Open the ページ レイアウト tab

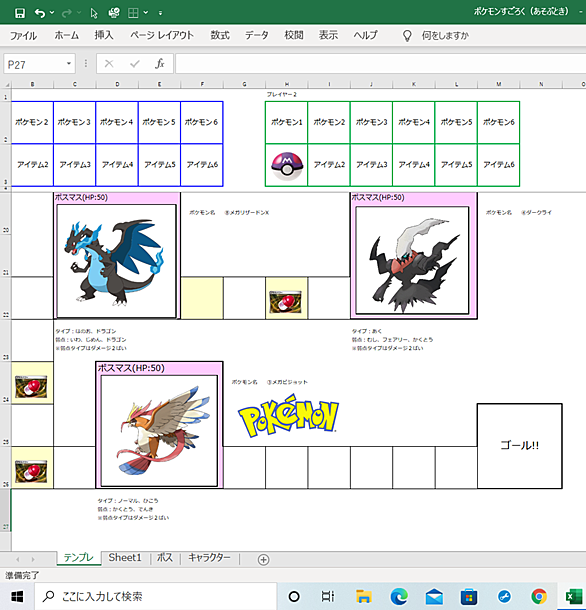click(x=162, y=35)
